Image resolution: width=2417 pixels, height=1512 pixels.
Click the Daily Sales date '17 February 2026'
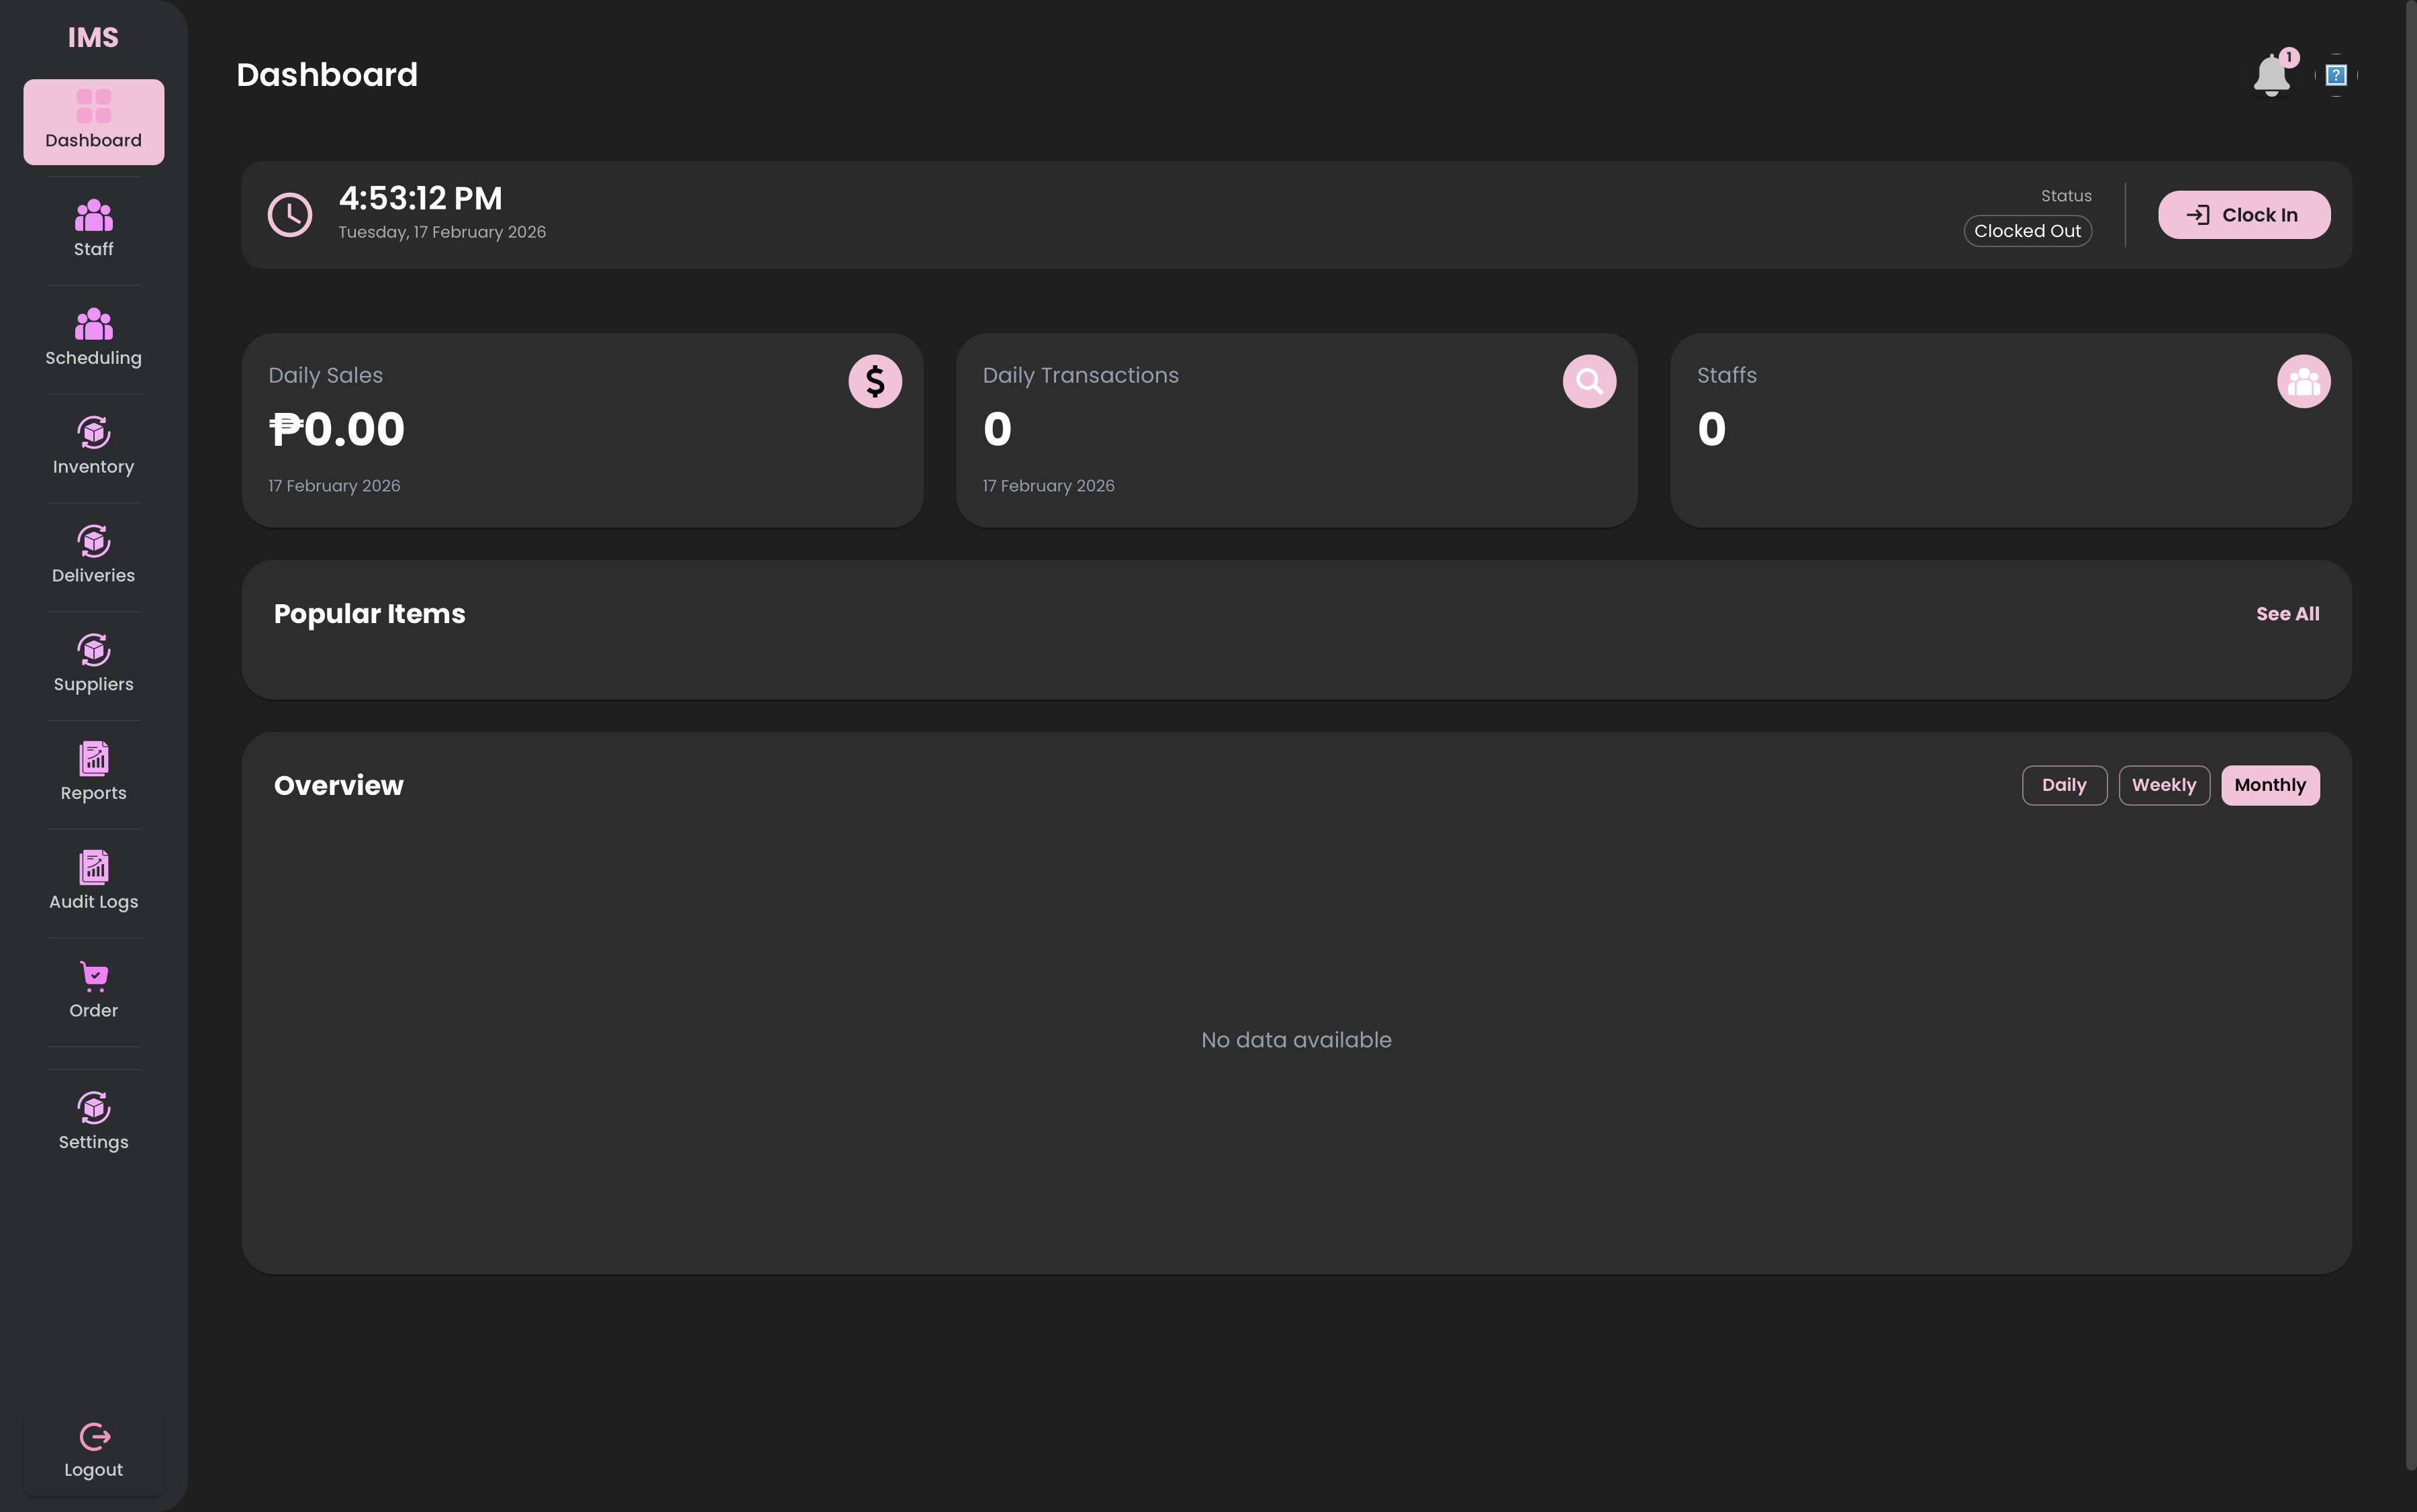[x=334, y=486]
